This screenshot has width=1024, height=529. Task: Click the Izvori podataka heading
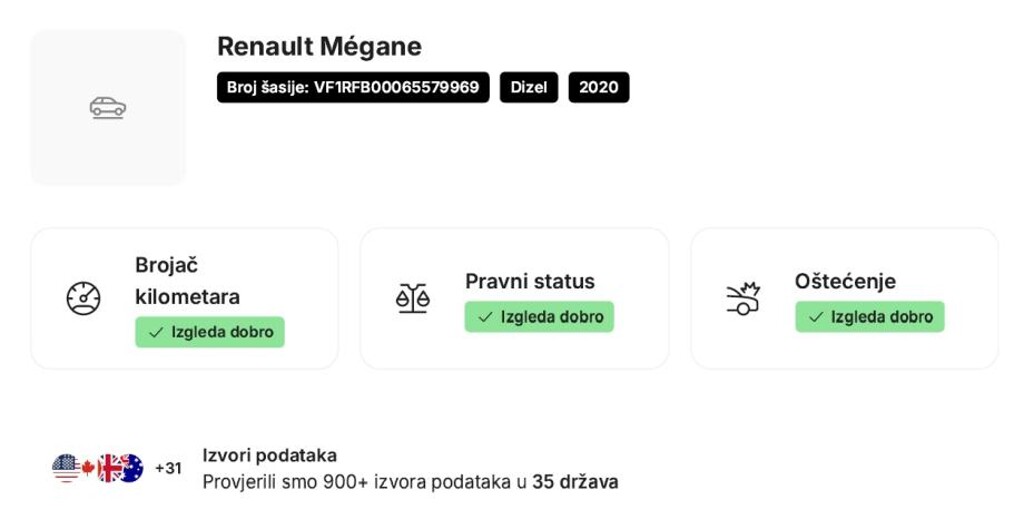click(x=270, y=455)
